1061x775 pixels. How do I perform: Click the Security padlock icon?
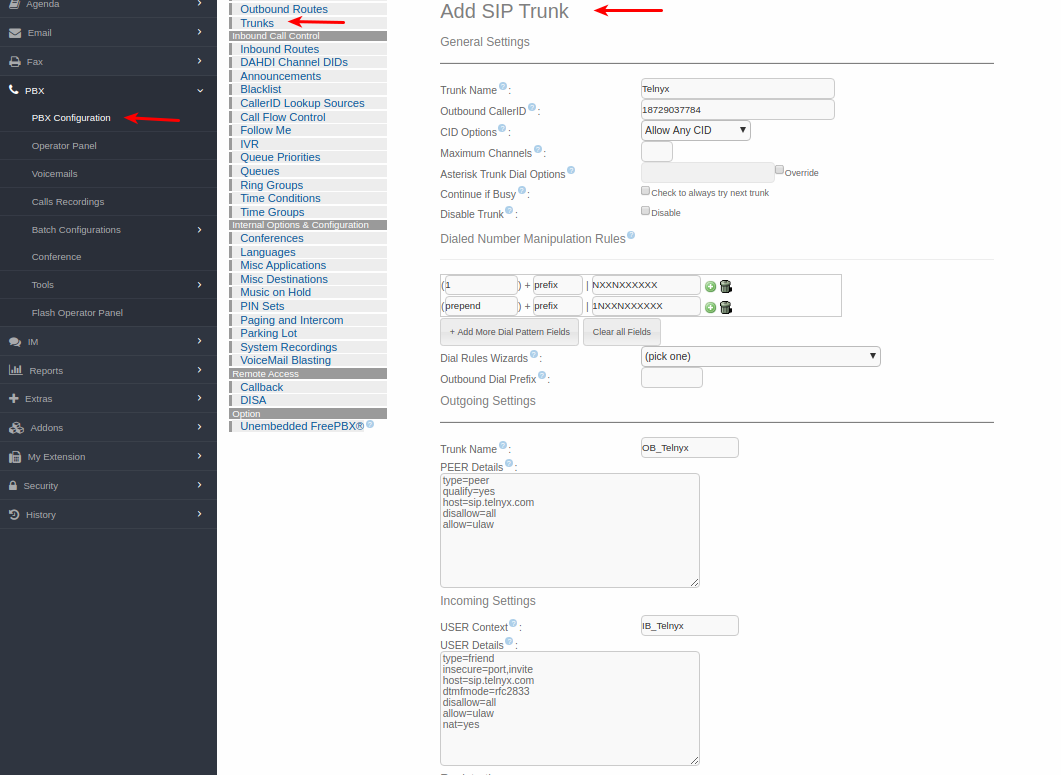[x=13, y=485]
